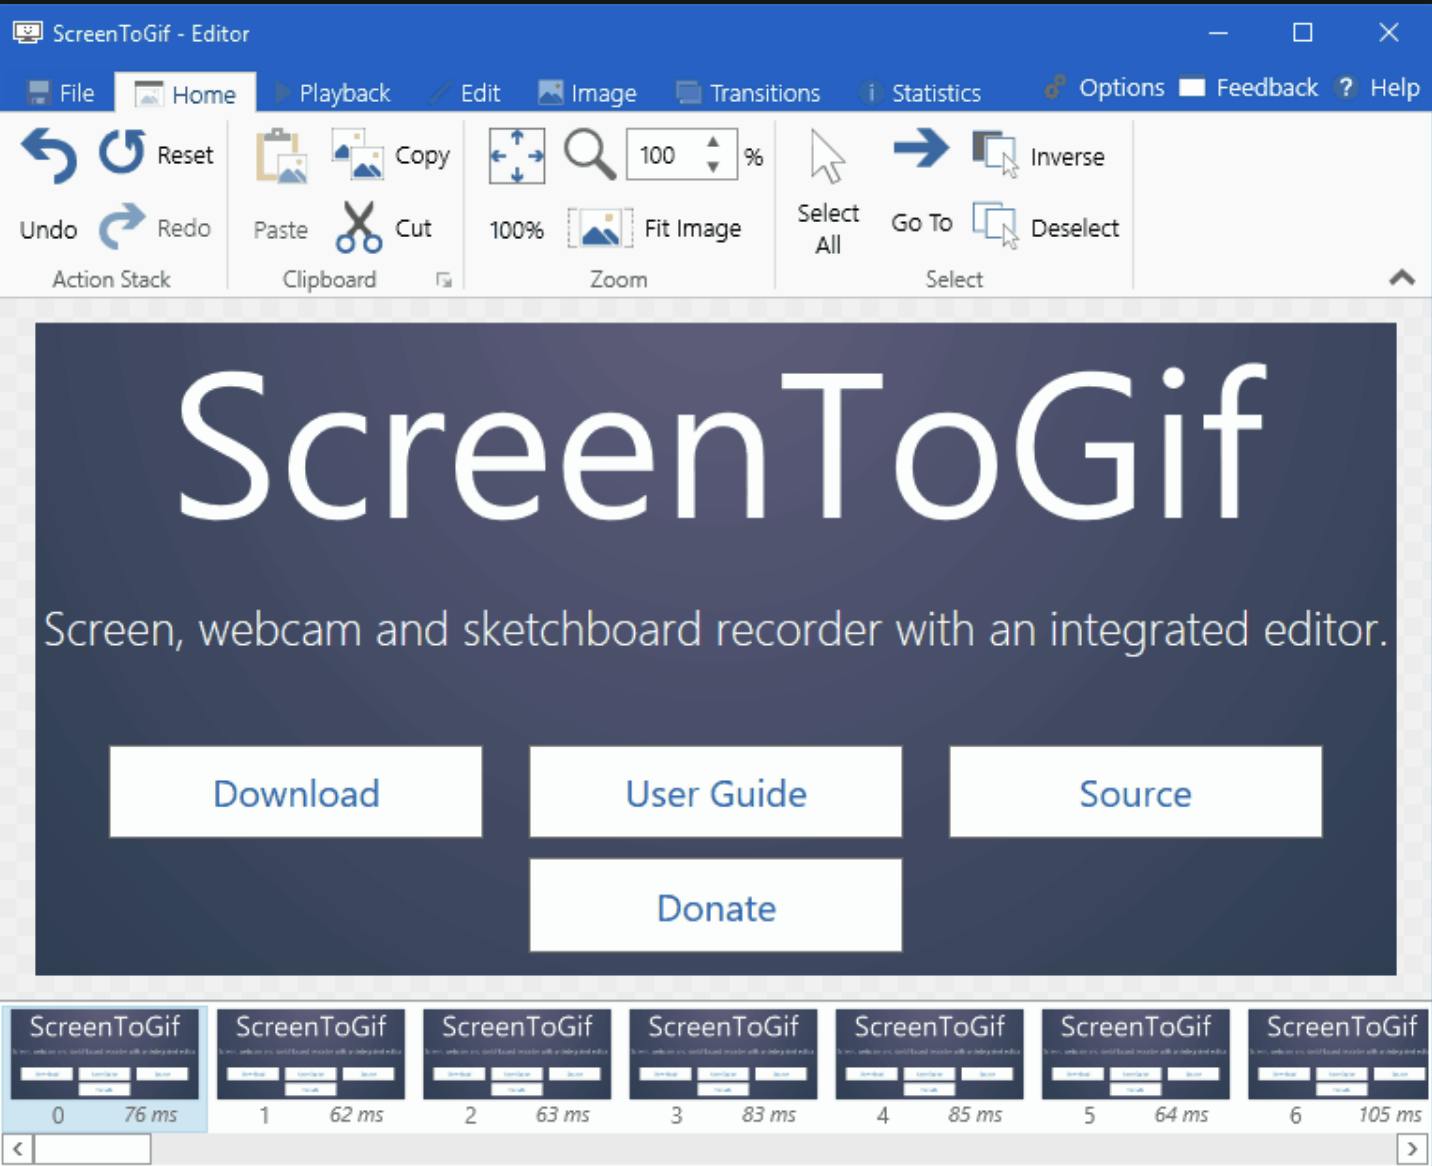This screenshot has width=1432, height=1166.
Task: Click the Go To arrow icon
Action: [921, 149]
